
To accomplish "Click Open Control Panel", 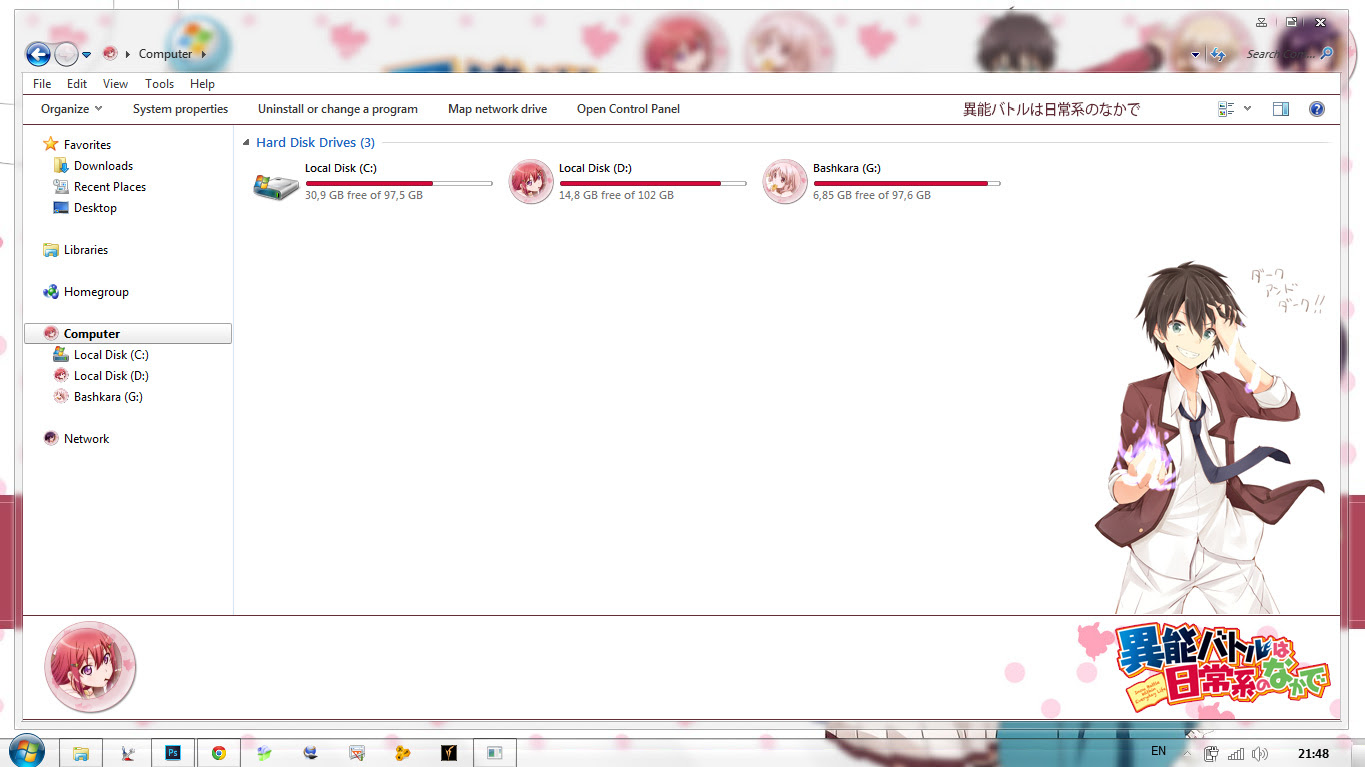I will [x=628, y=109].
